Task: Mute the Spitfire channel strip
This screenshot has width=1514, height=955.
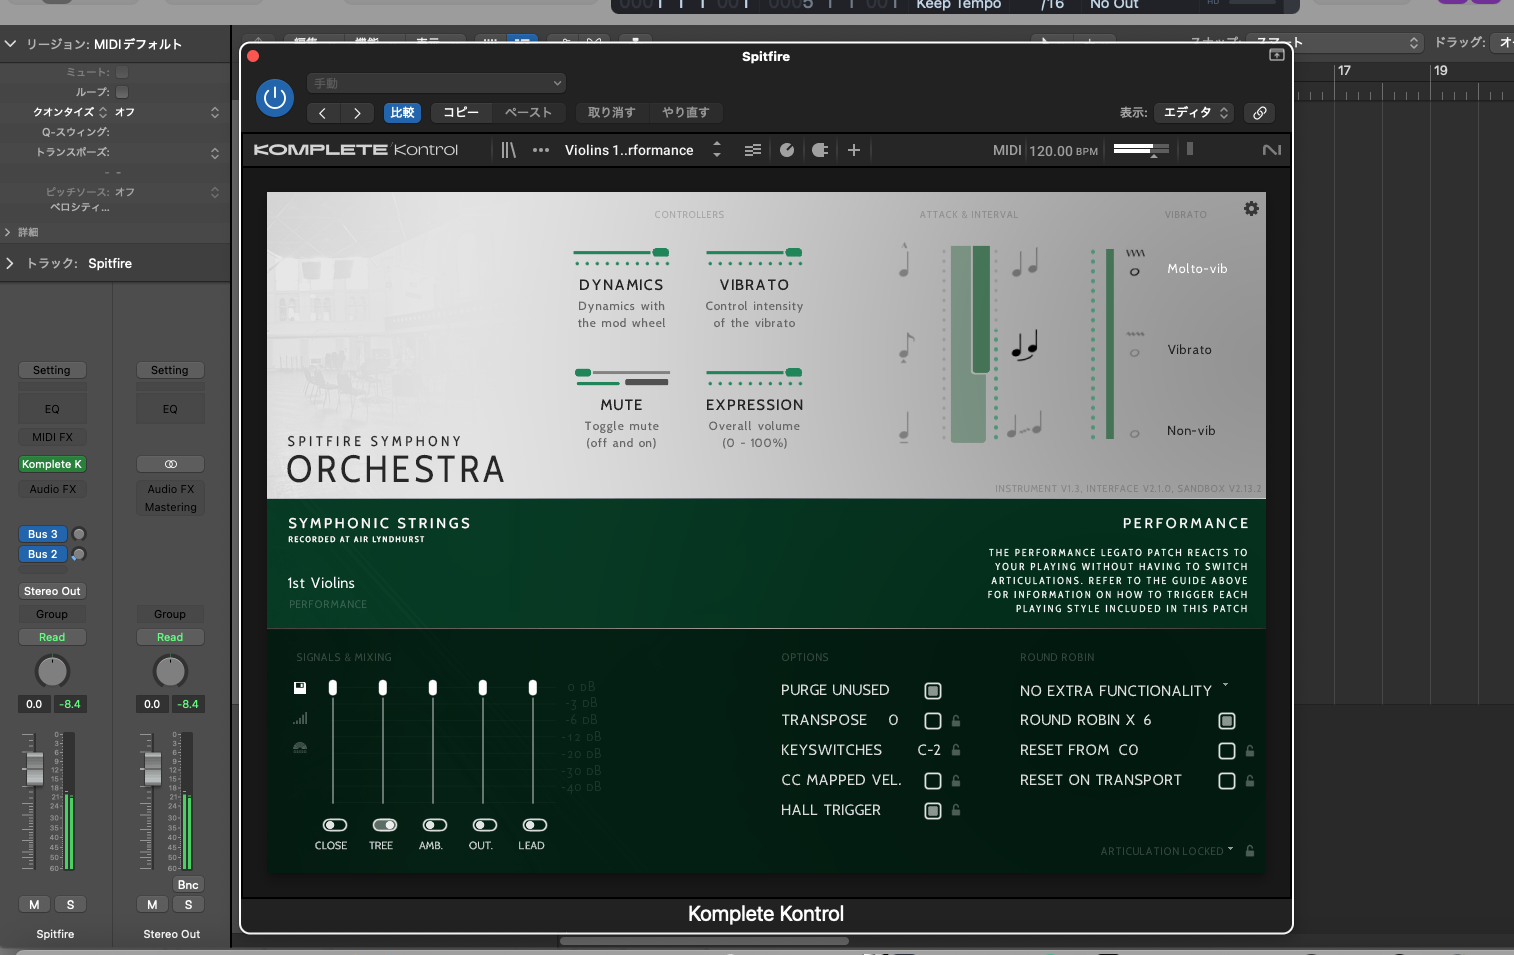Action: coord(34,904)
